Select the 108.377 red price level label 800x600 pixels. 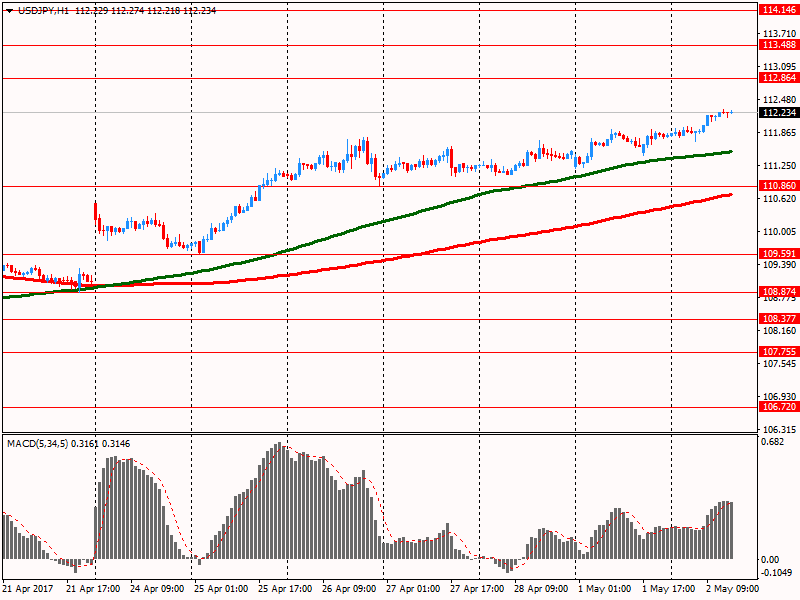pyautogui.click(x=779, y=319)
